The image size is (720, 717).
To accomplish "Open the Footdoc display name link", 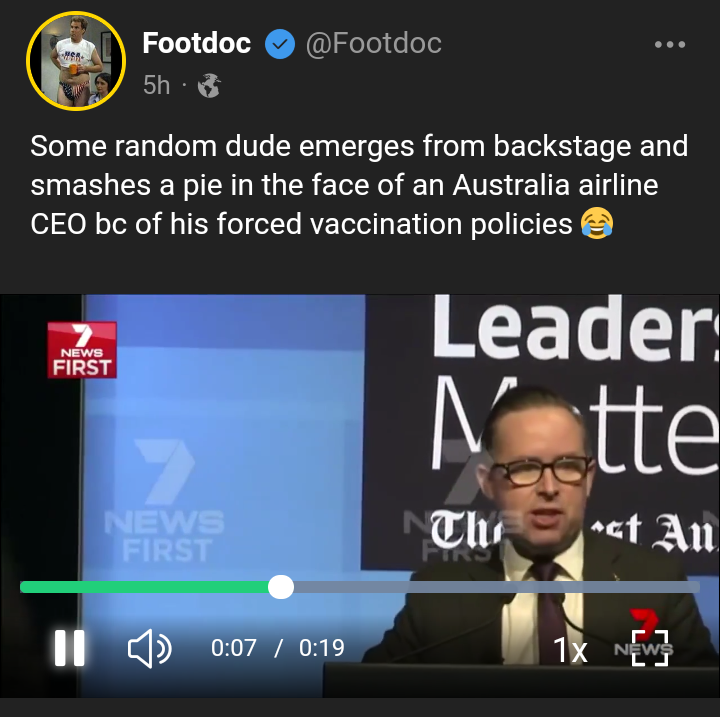I will click(197, 43).
